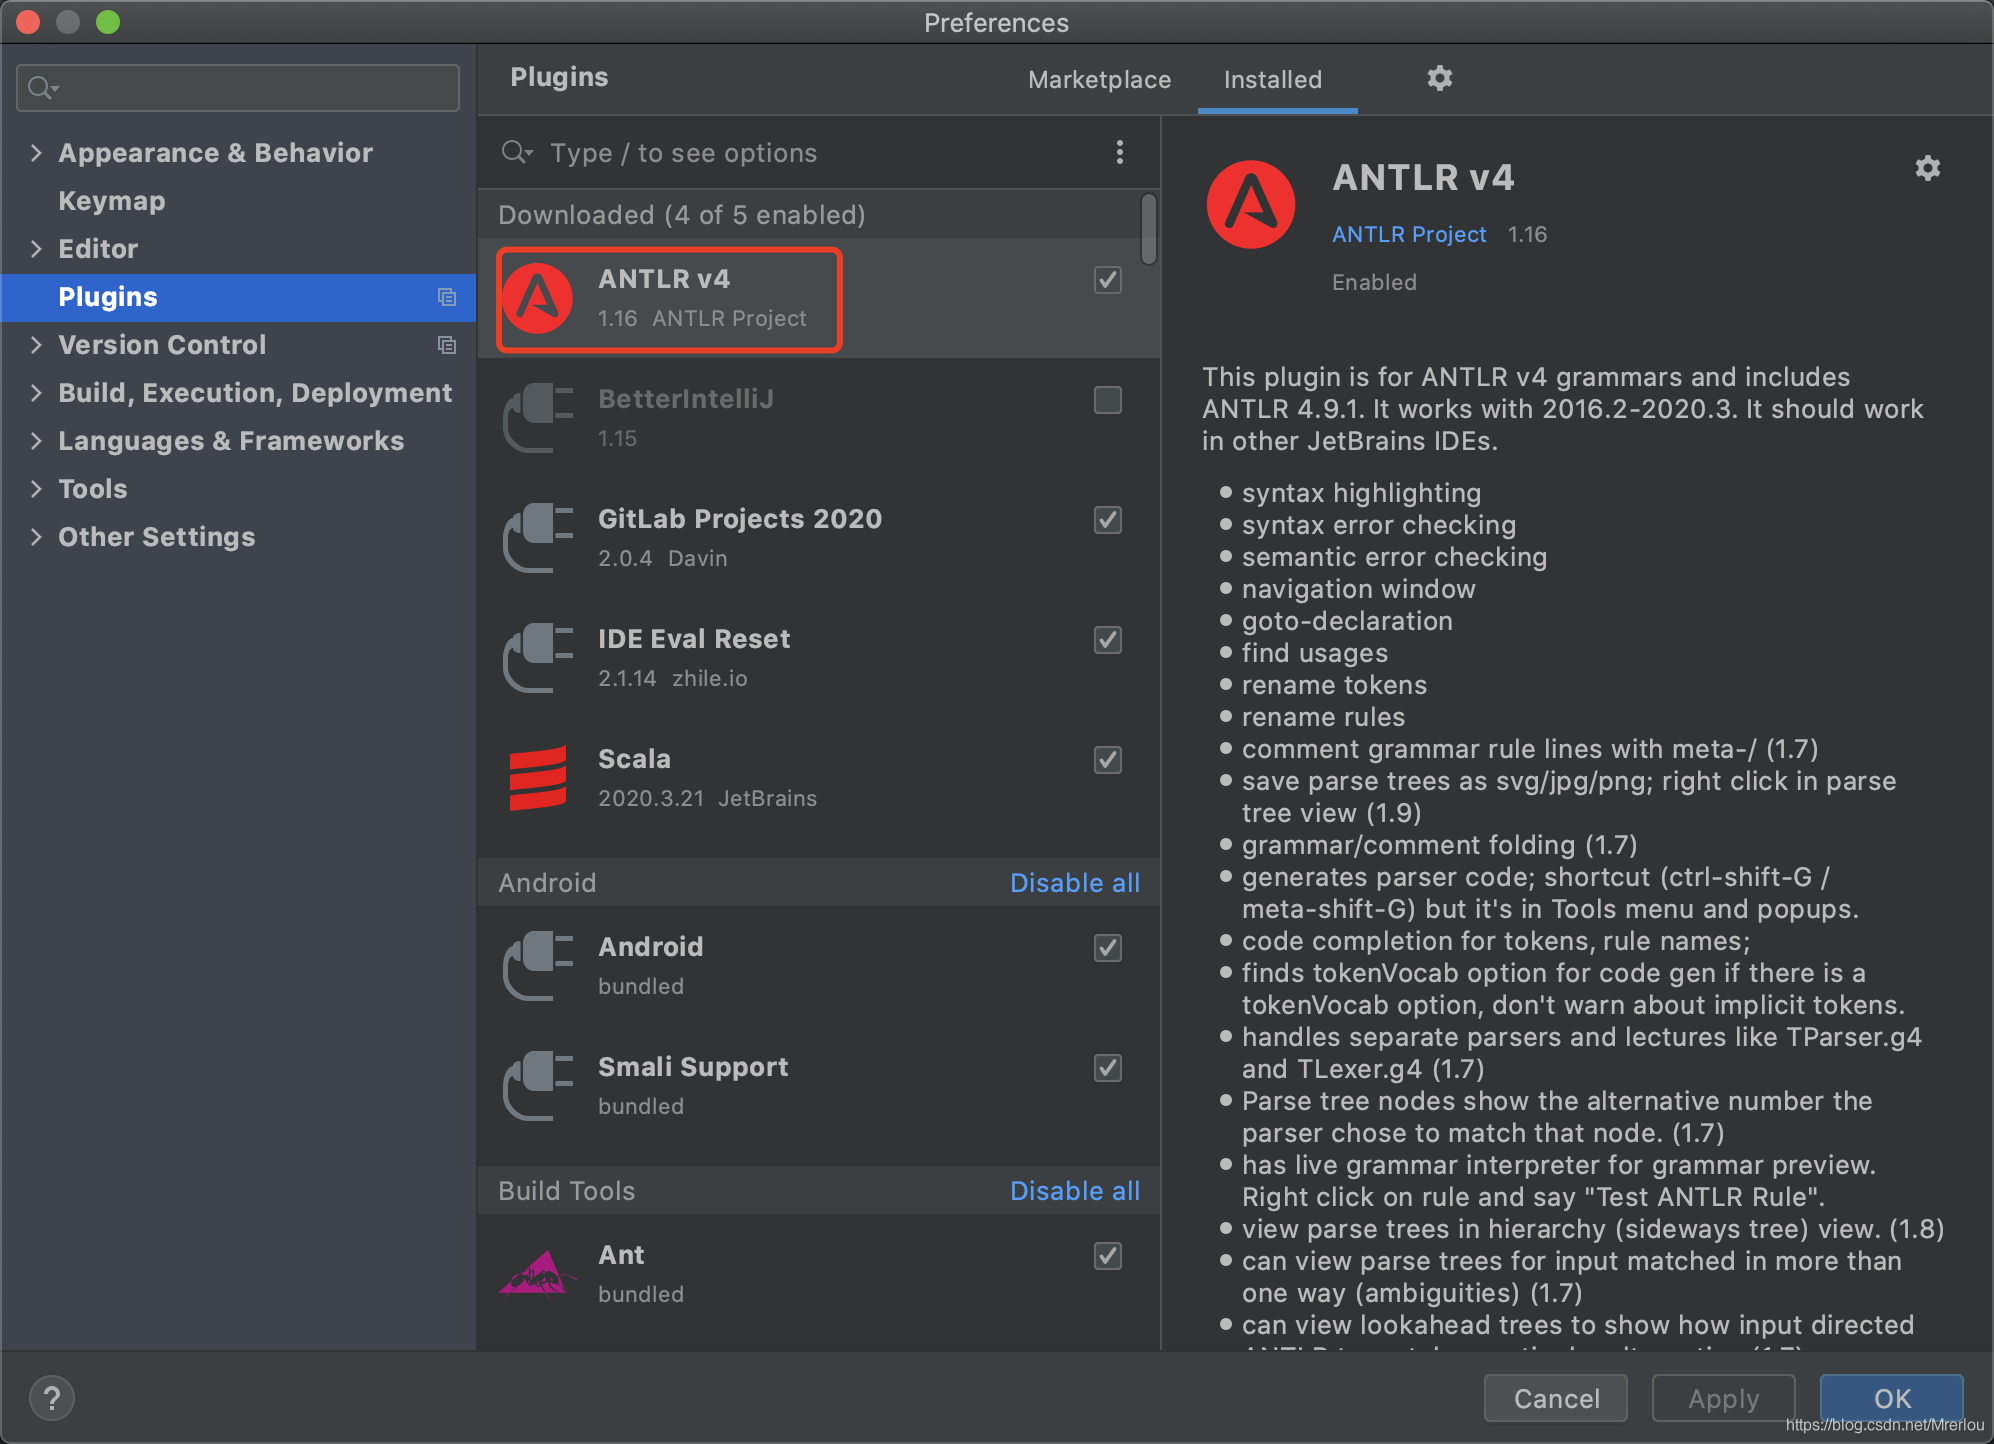Click the GitLab Projects 2020 plug icon
This screenshot has width=1994, height=1444.
[x=538, y=538]
